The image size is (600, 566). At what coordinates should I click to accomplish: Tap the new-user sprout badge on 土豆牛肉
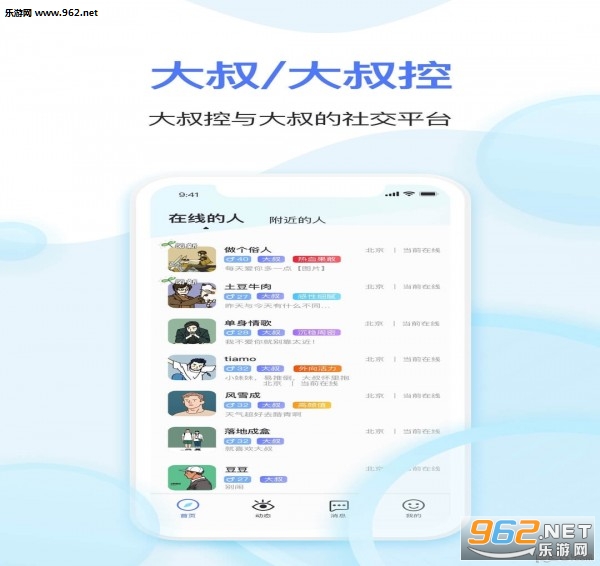pos(179,281)
